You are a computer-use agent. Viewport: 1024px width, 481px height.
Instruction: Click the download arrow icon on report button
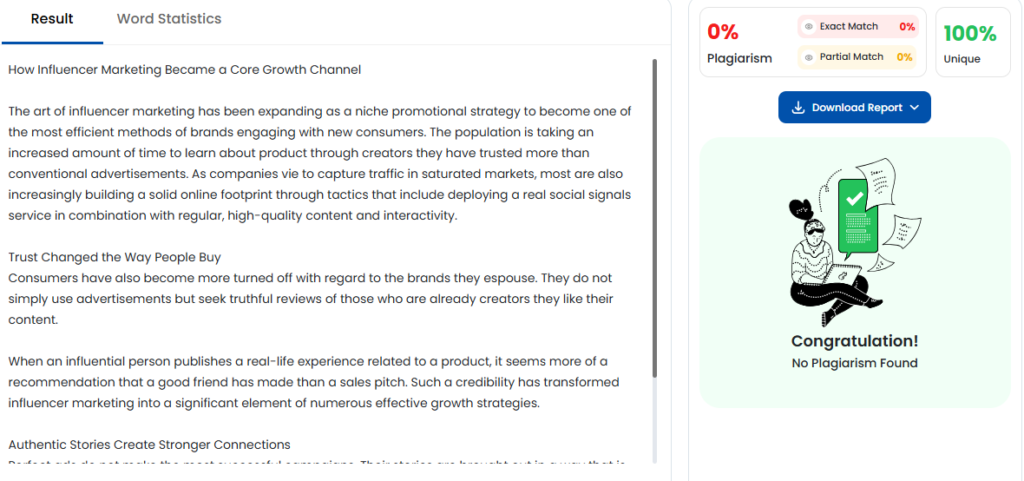797,108
